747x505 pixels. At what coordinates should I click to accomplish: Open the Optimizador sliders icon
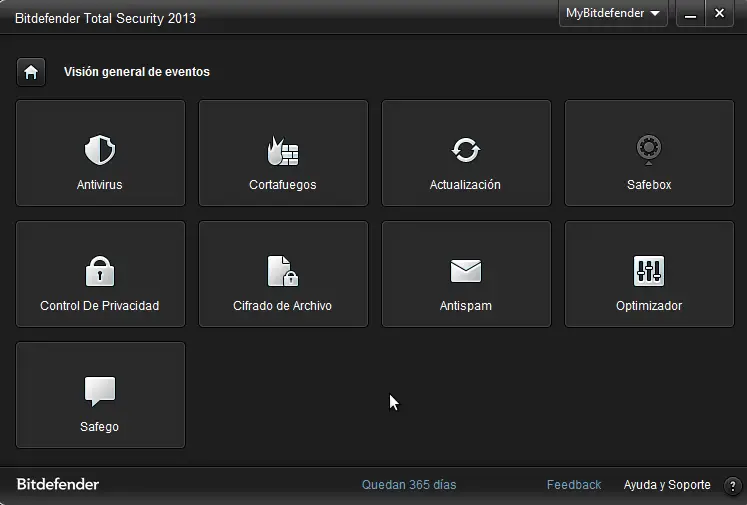[x=649, y=271]
